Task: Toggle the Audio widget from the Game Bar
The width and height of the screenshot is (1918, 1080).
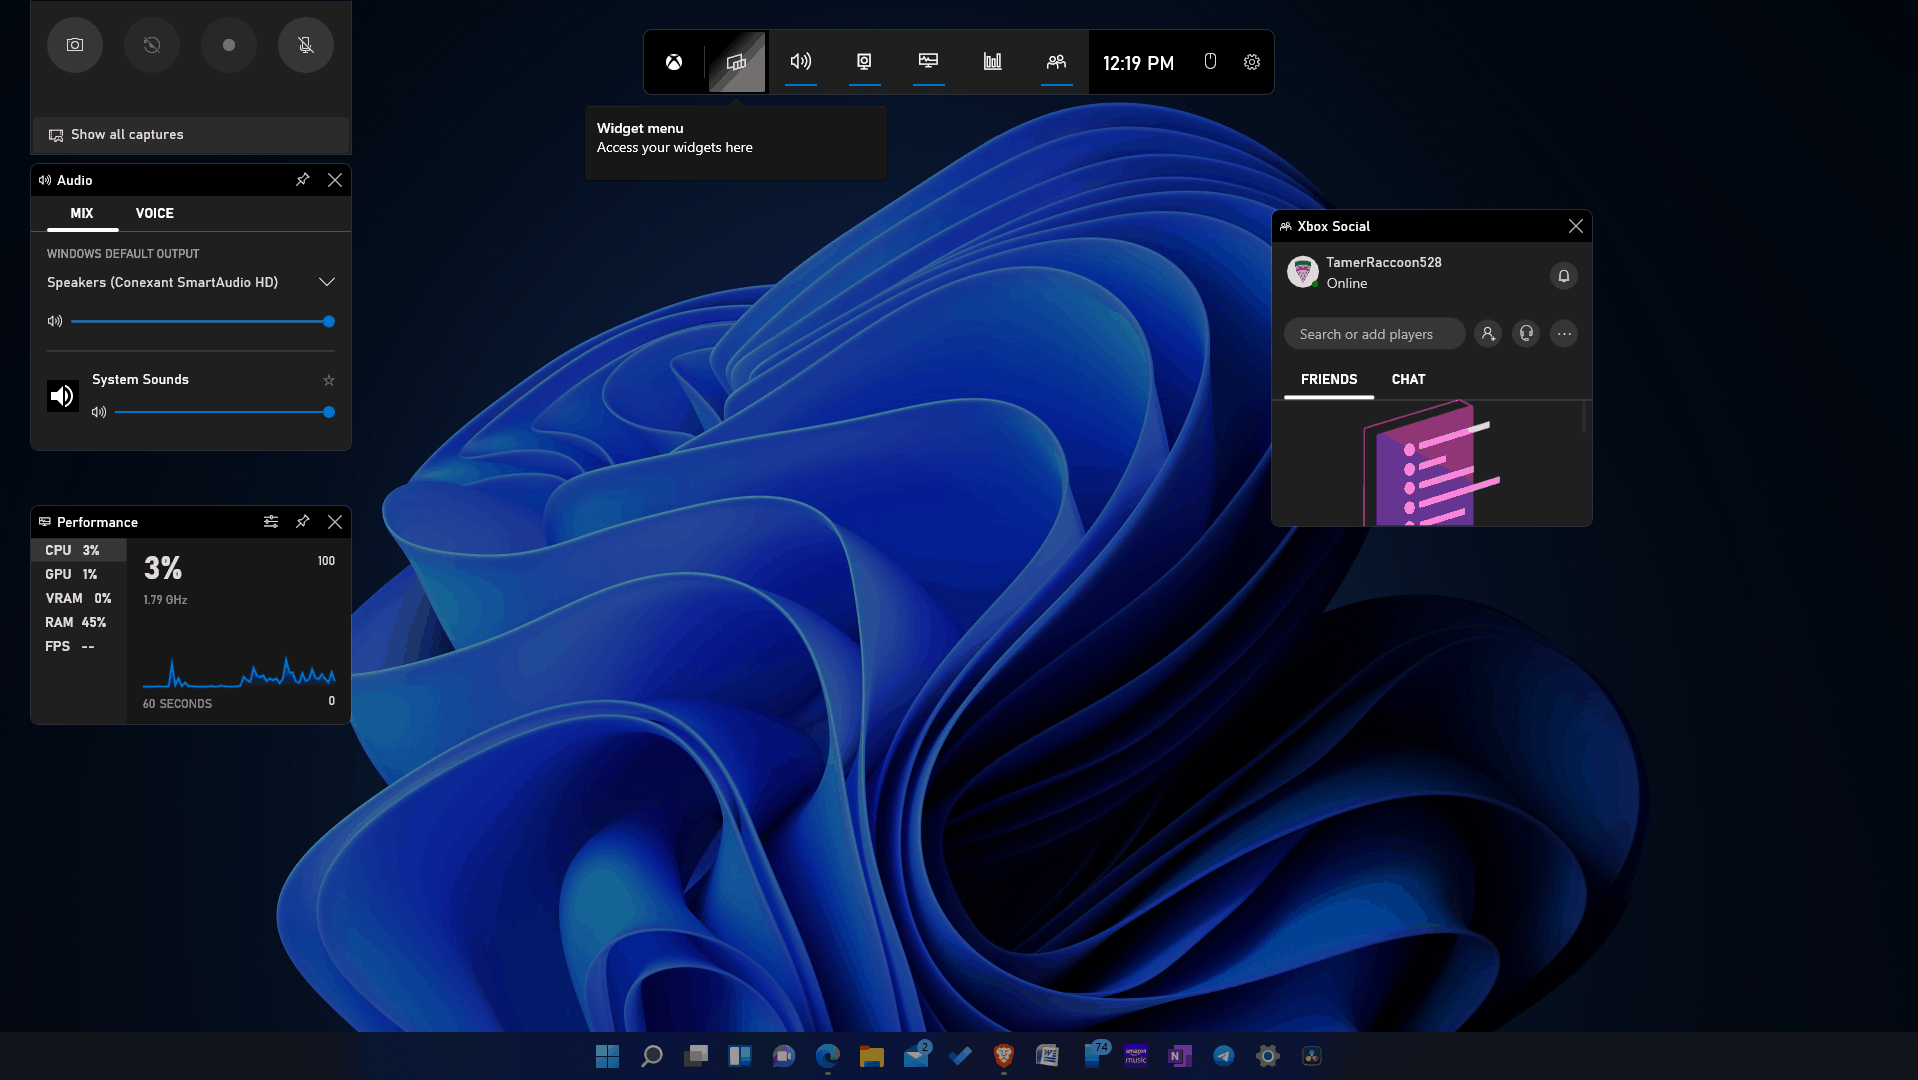Action: [x=801, y=62]
